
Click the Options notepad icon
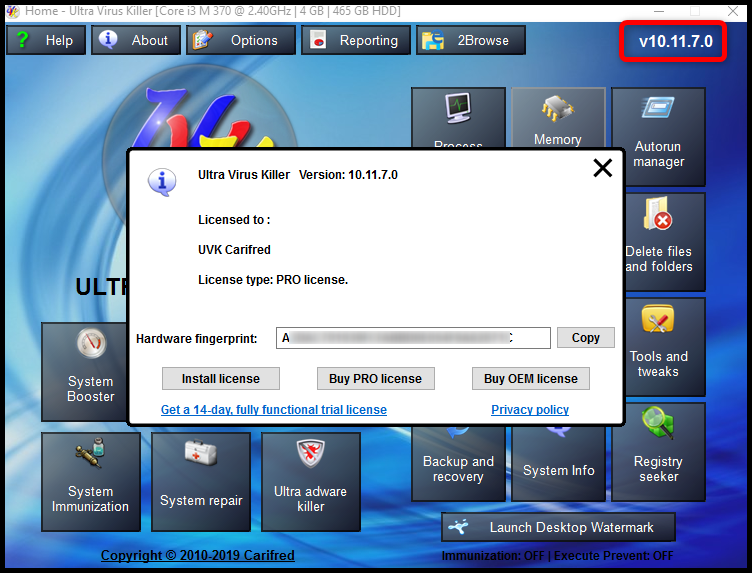click(x=202, y=40)
